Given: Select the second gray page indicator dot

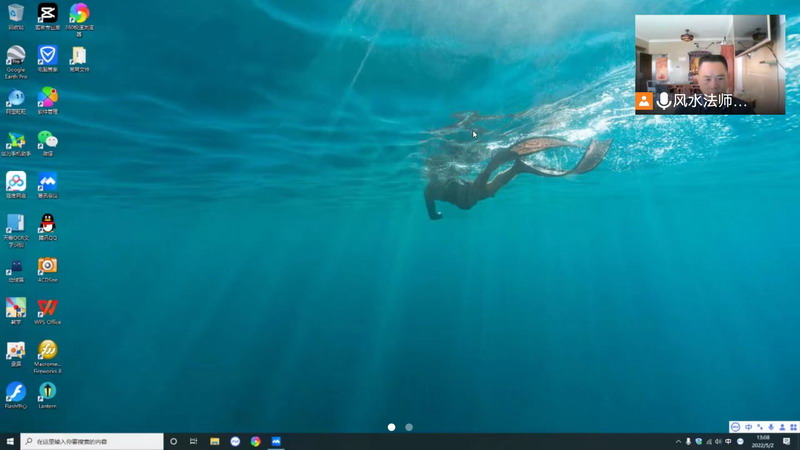Looking at the screenshot, I should [409, 427].
